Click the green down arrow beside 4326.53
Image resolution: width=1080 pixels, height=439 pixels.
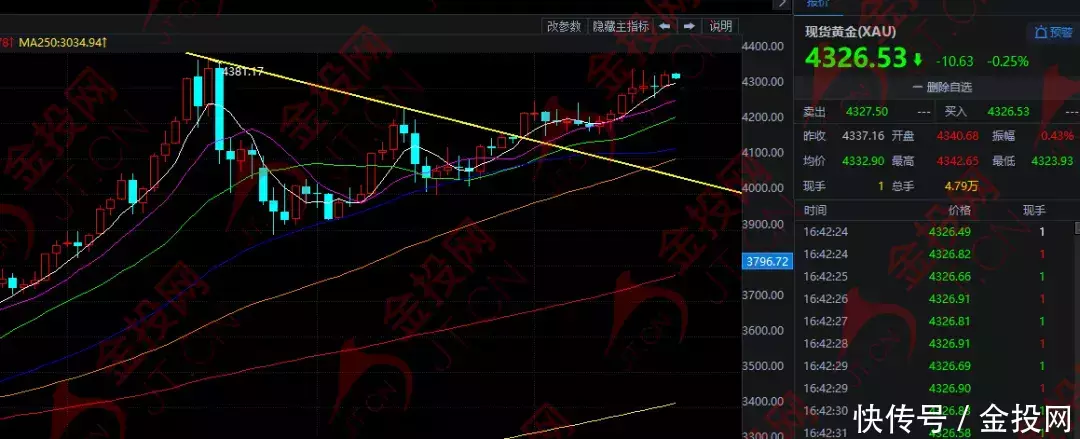918,60
